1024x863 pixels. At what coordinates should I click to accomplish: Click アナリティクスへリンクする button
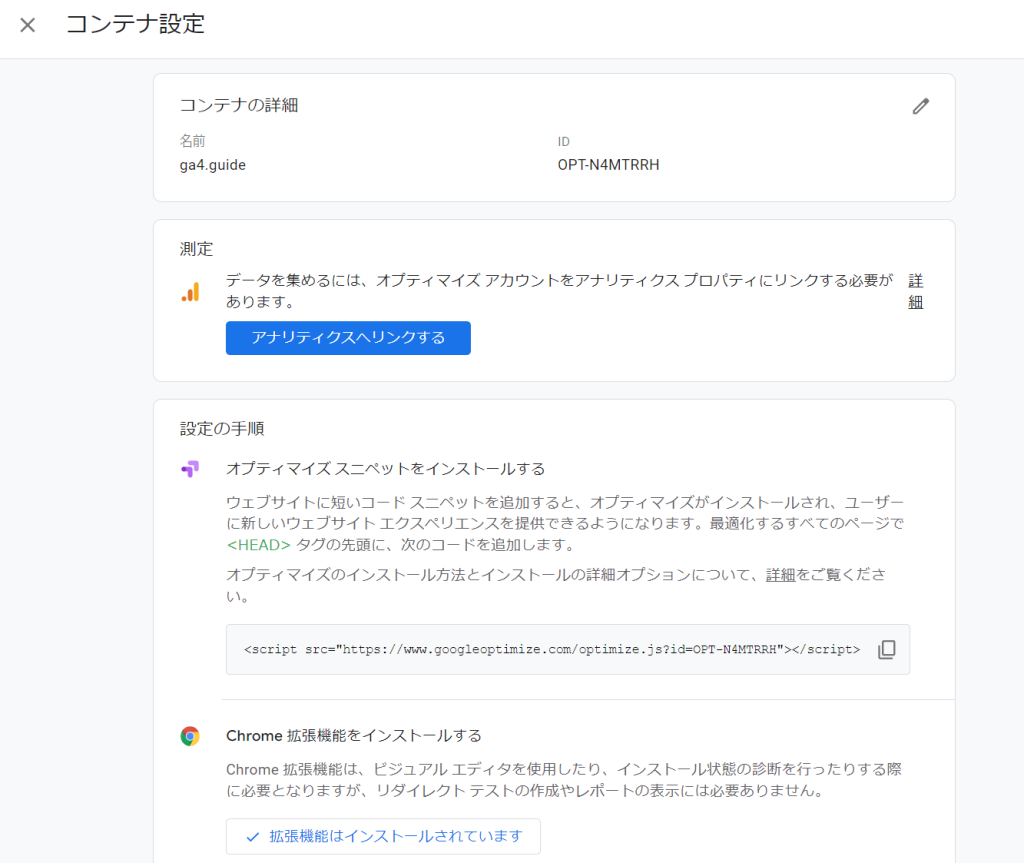[x=348, y=338]
